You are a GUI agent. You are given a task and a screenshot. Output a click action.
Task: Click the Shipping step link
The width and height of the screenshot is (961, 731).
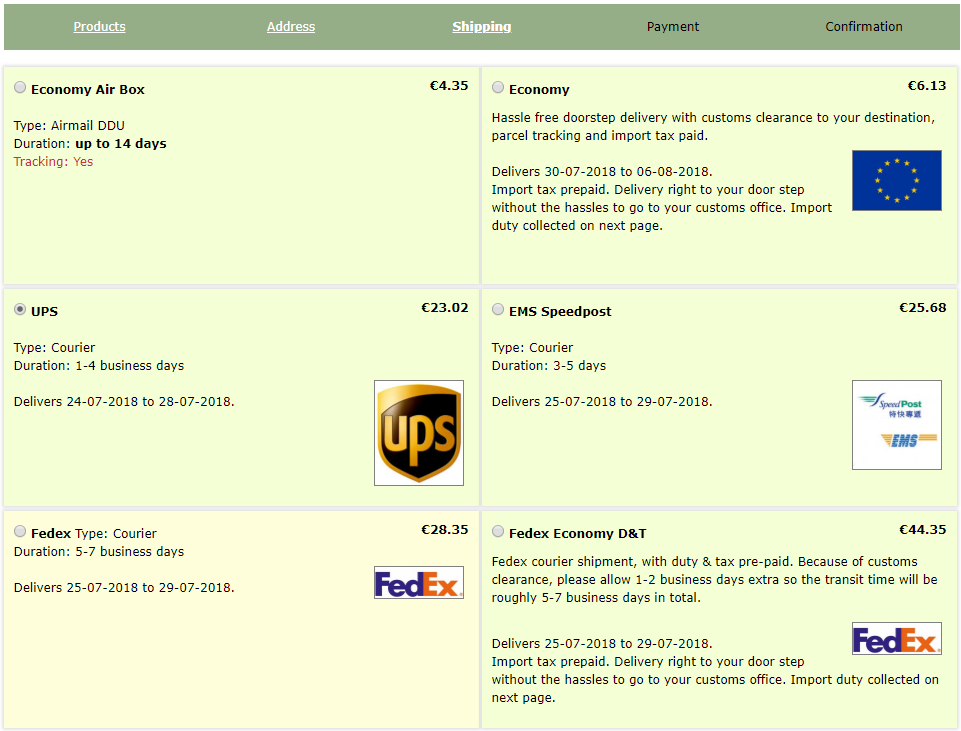click(482, 26)
